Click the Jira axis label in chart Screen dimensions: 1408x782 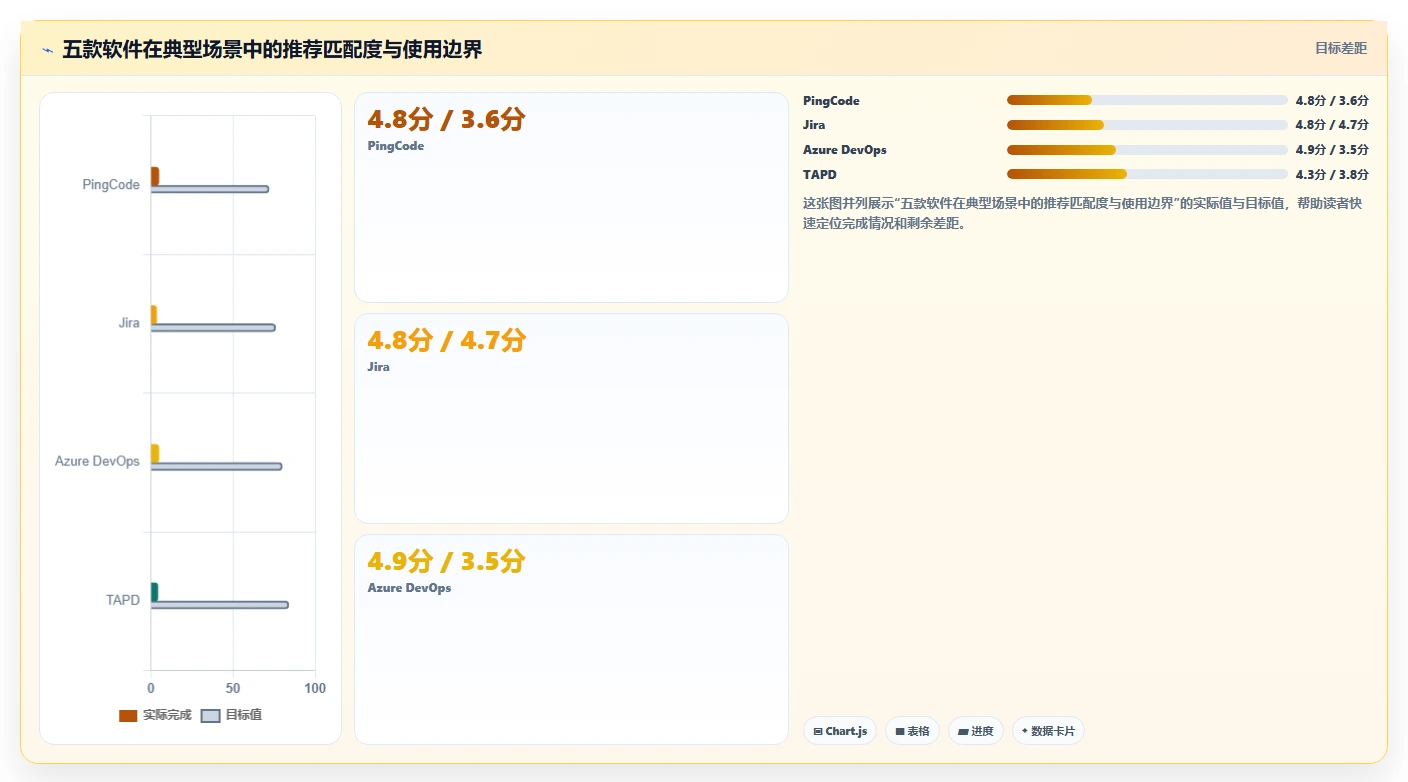(129, 323)
